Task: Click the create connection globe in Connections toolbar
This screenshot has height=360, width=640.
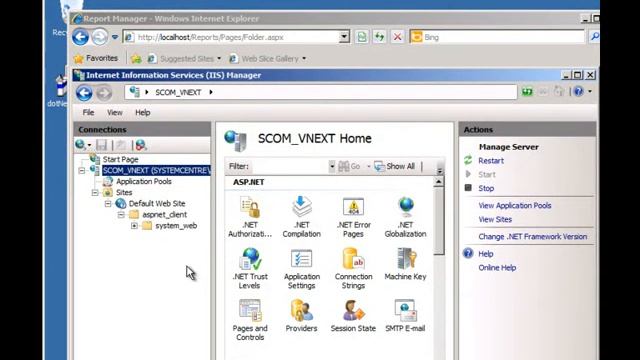Action: pos(81,145)
